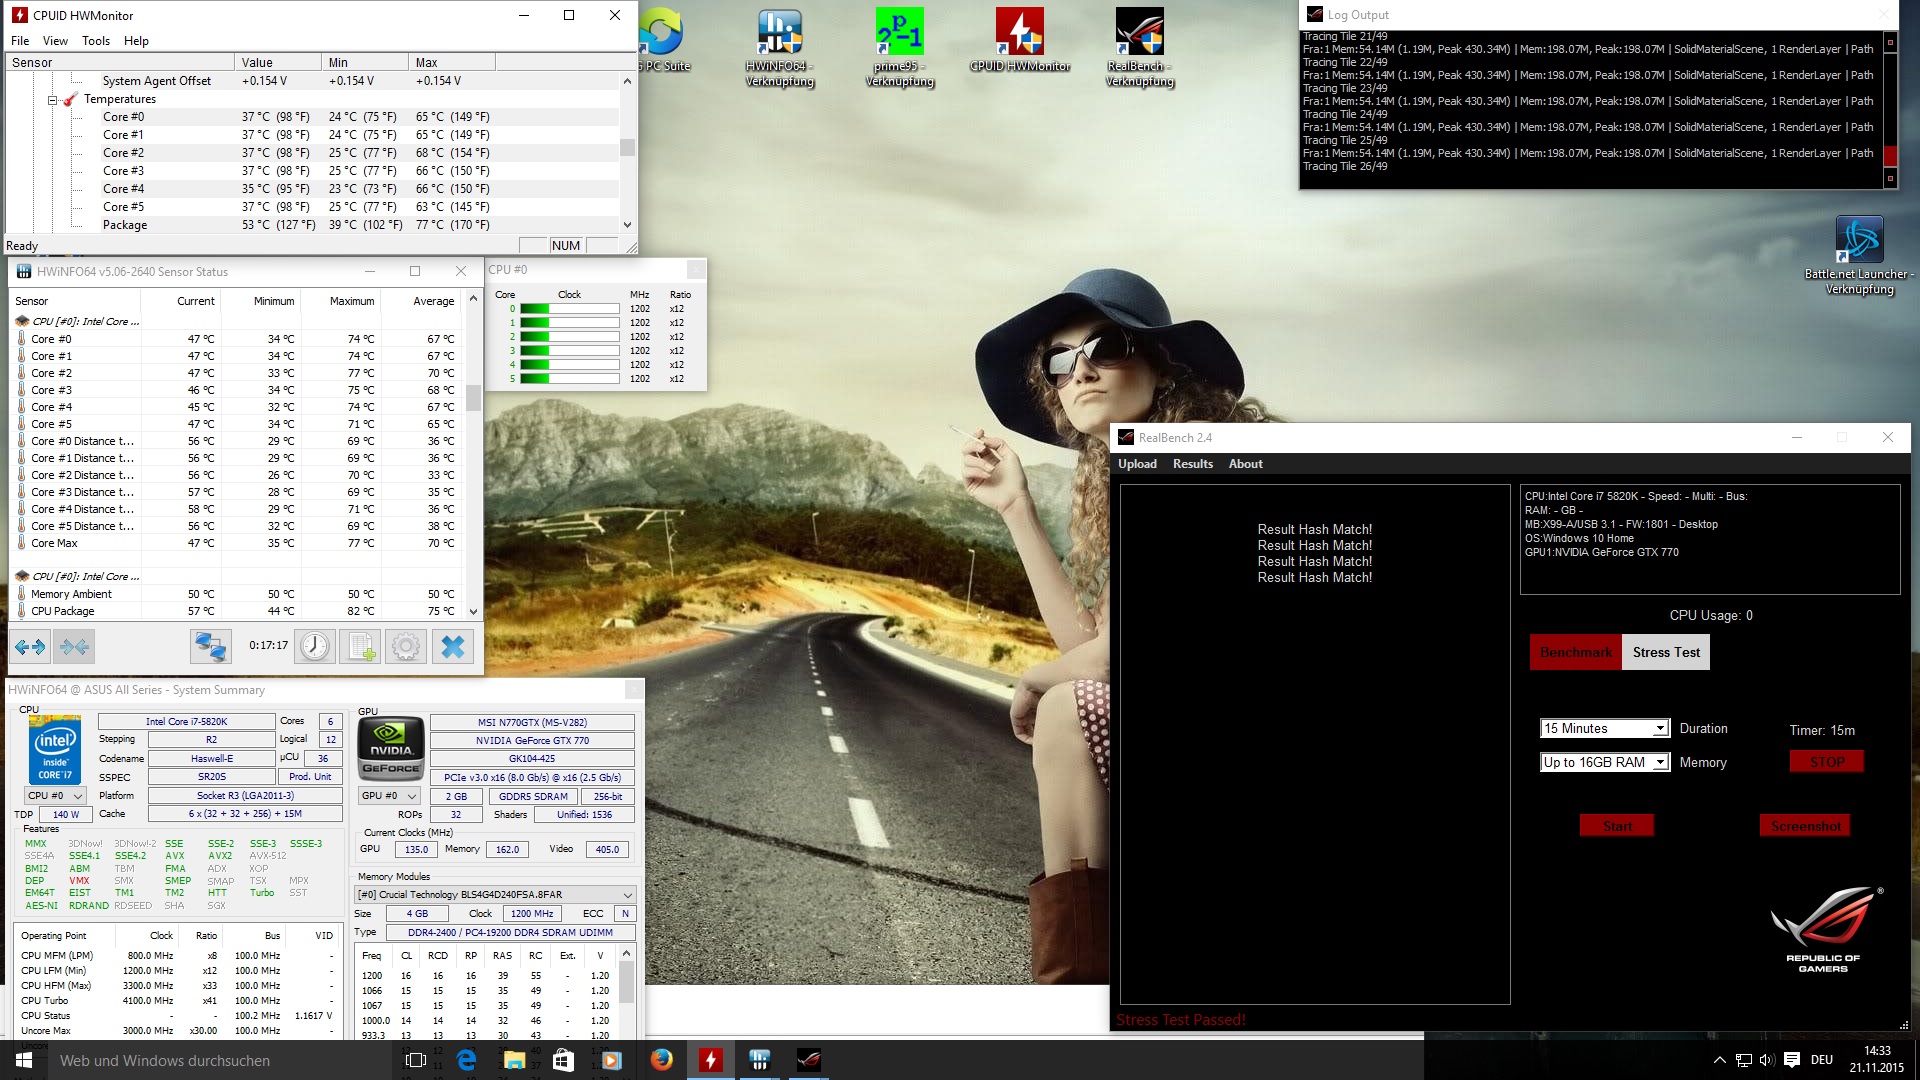Open the Results menu in RealBench
This screenshot has height=1080, width=1920.
point(1192,464)
